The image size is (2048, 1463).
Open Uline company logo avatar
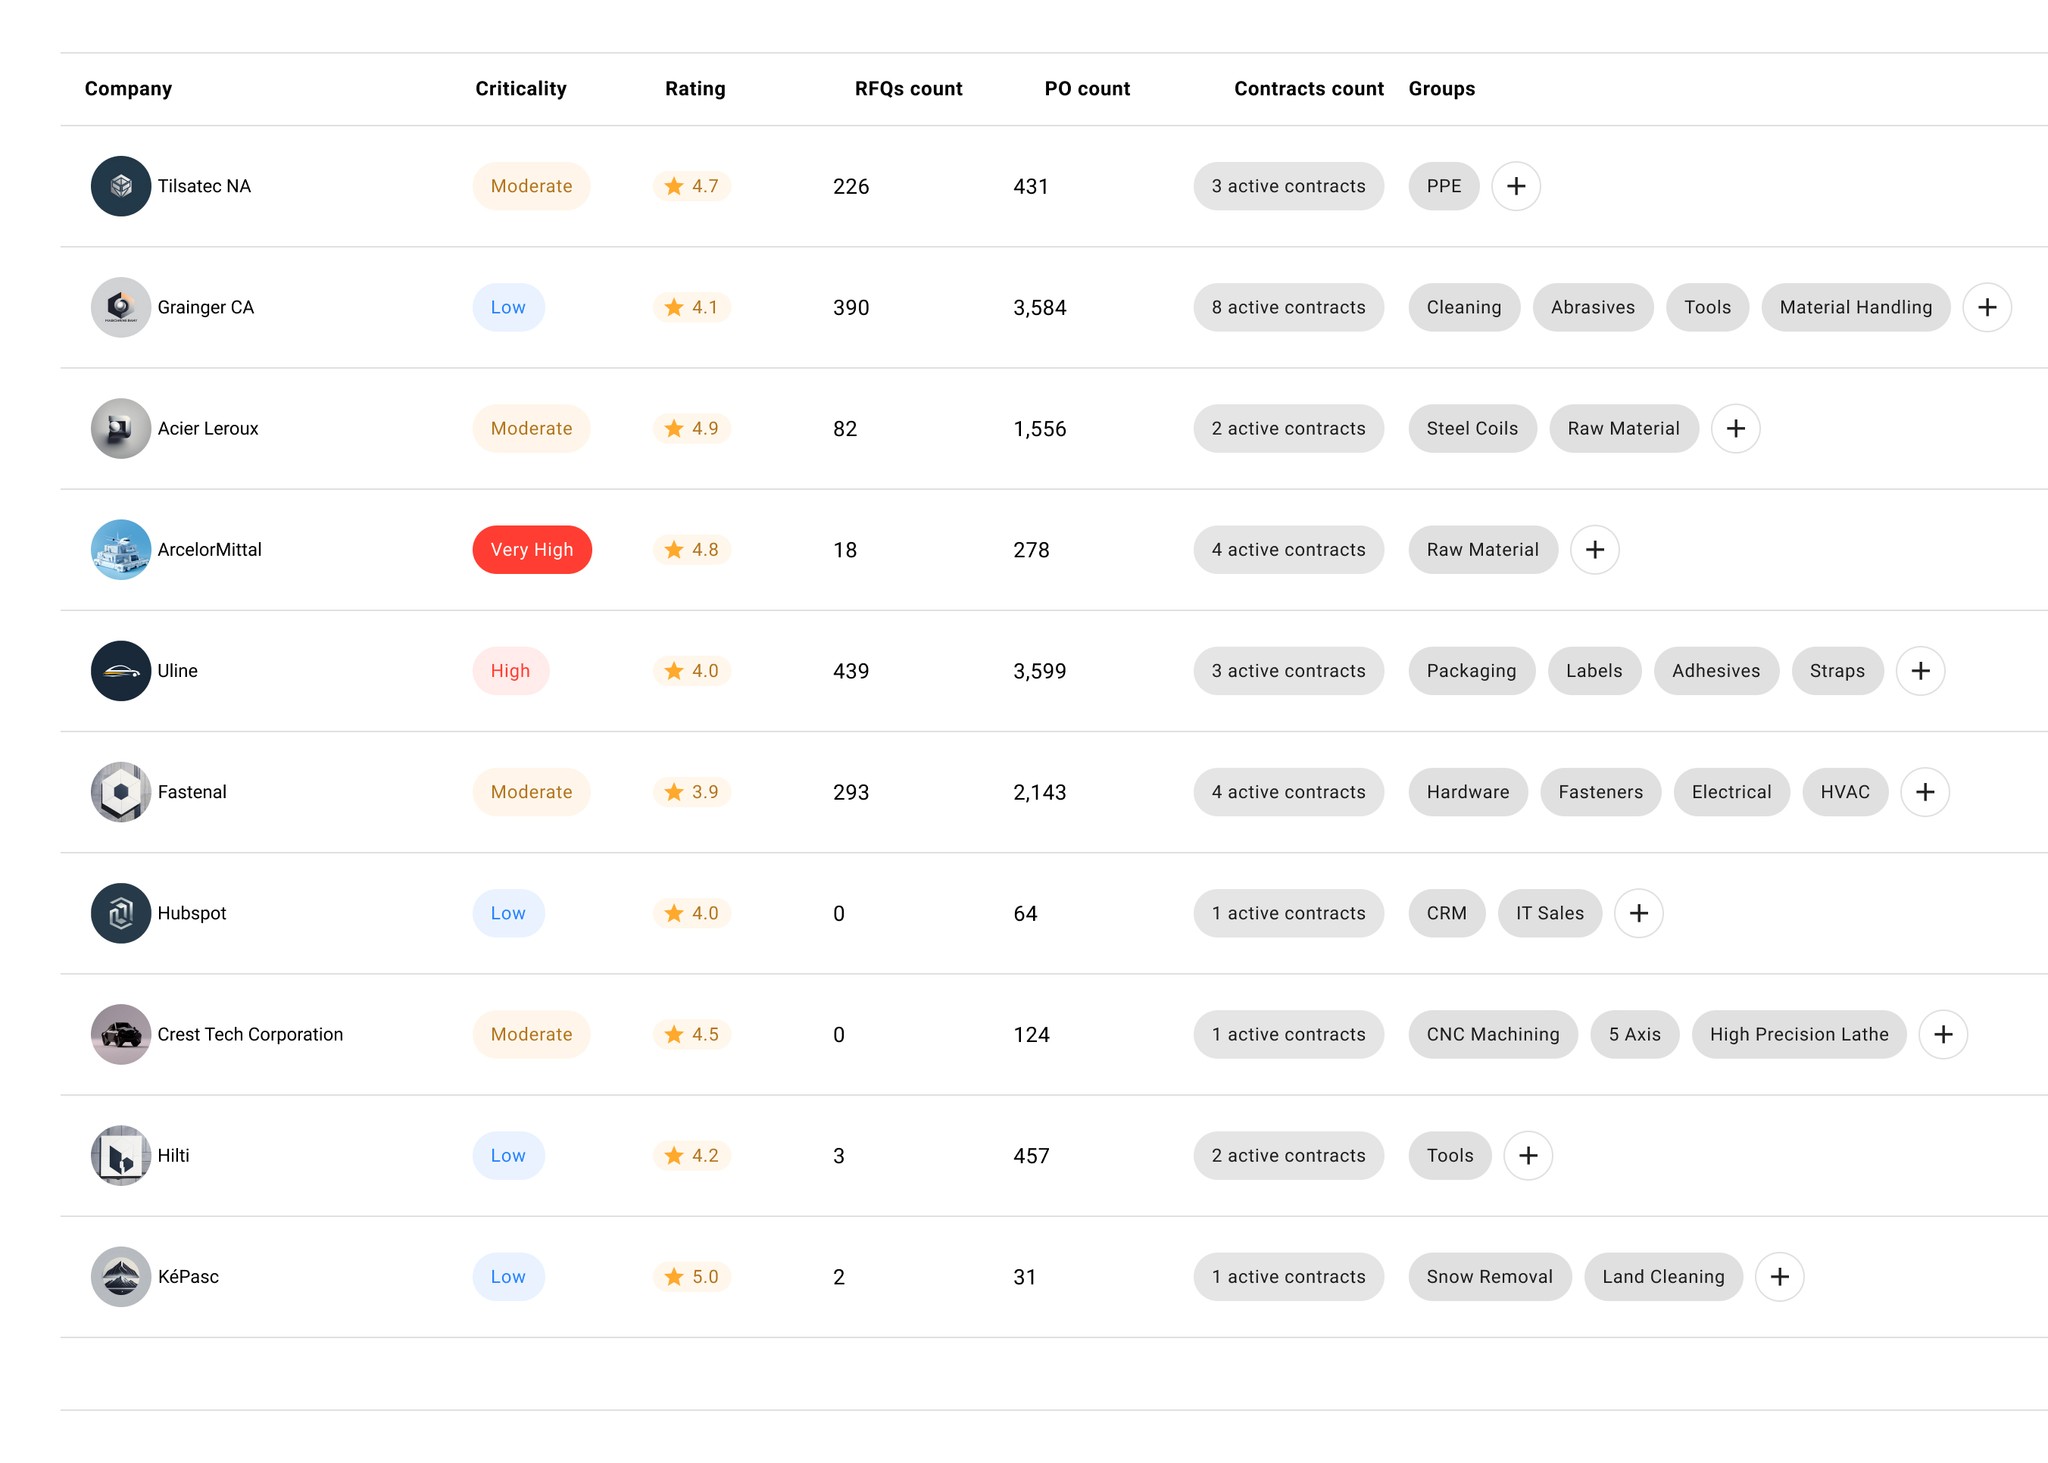(x=121, y=670)
